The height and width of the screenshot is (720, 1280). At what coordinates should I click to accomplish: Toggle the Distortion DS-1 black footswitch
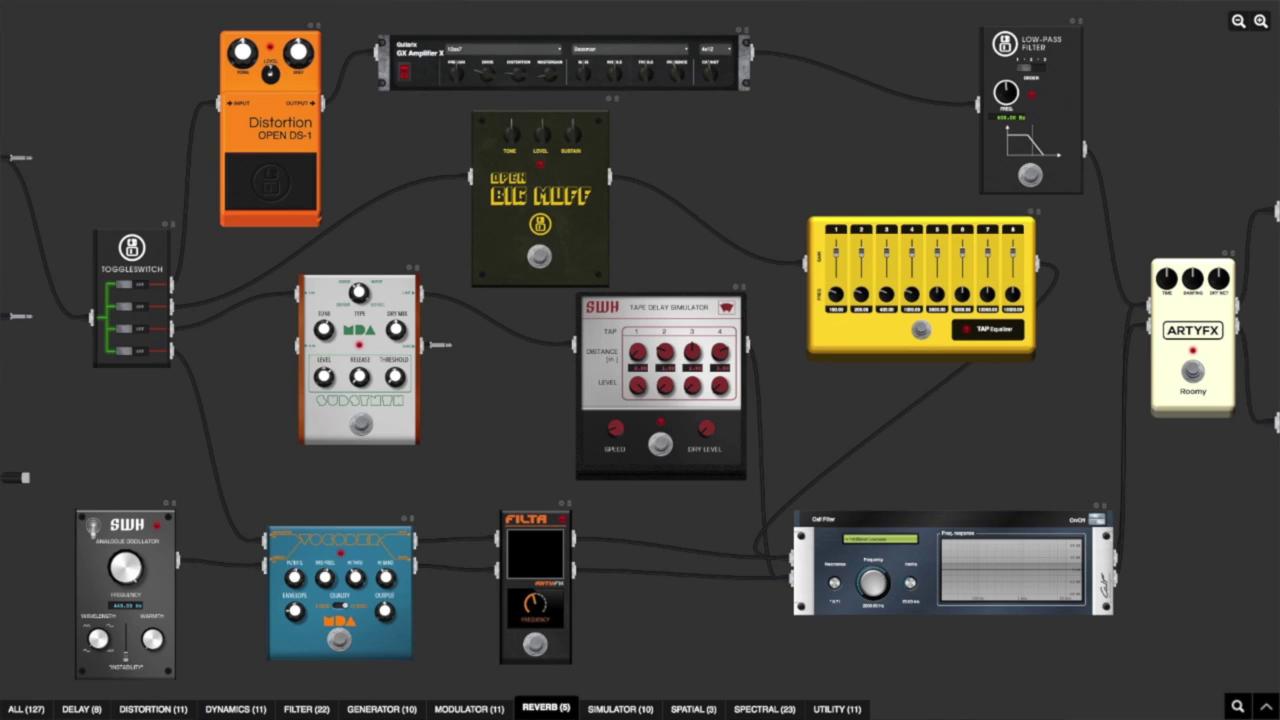(270, 181)
